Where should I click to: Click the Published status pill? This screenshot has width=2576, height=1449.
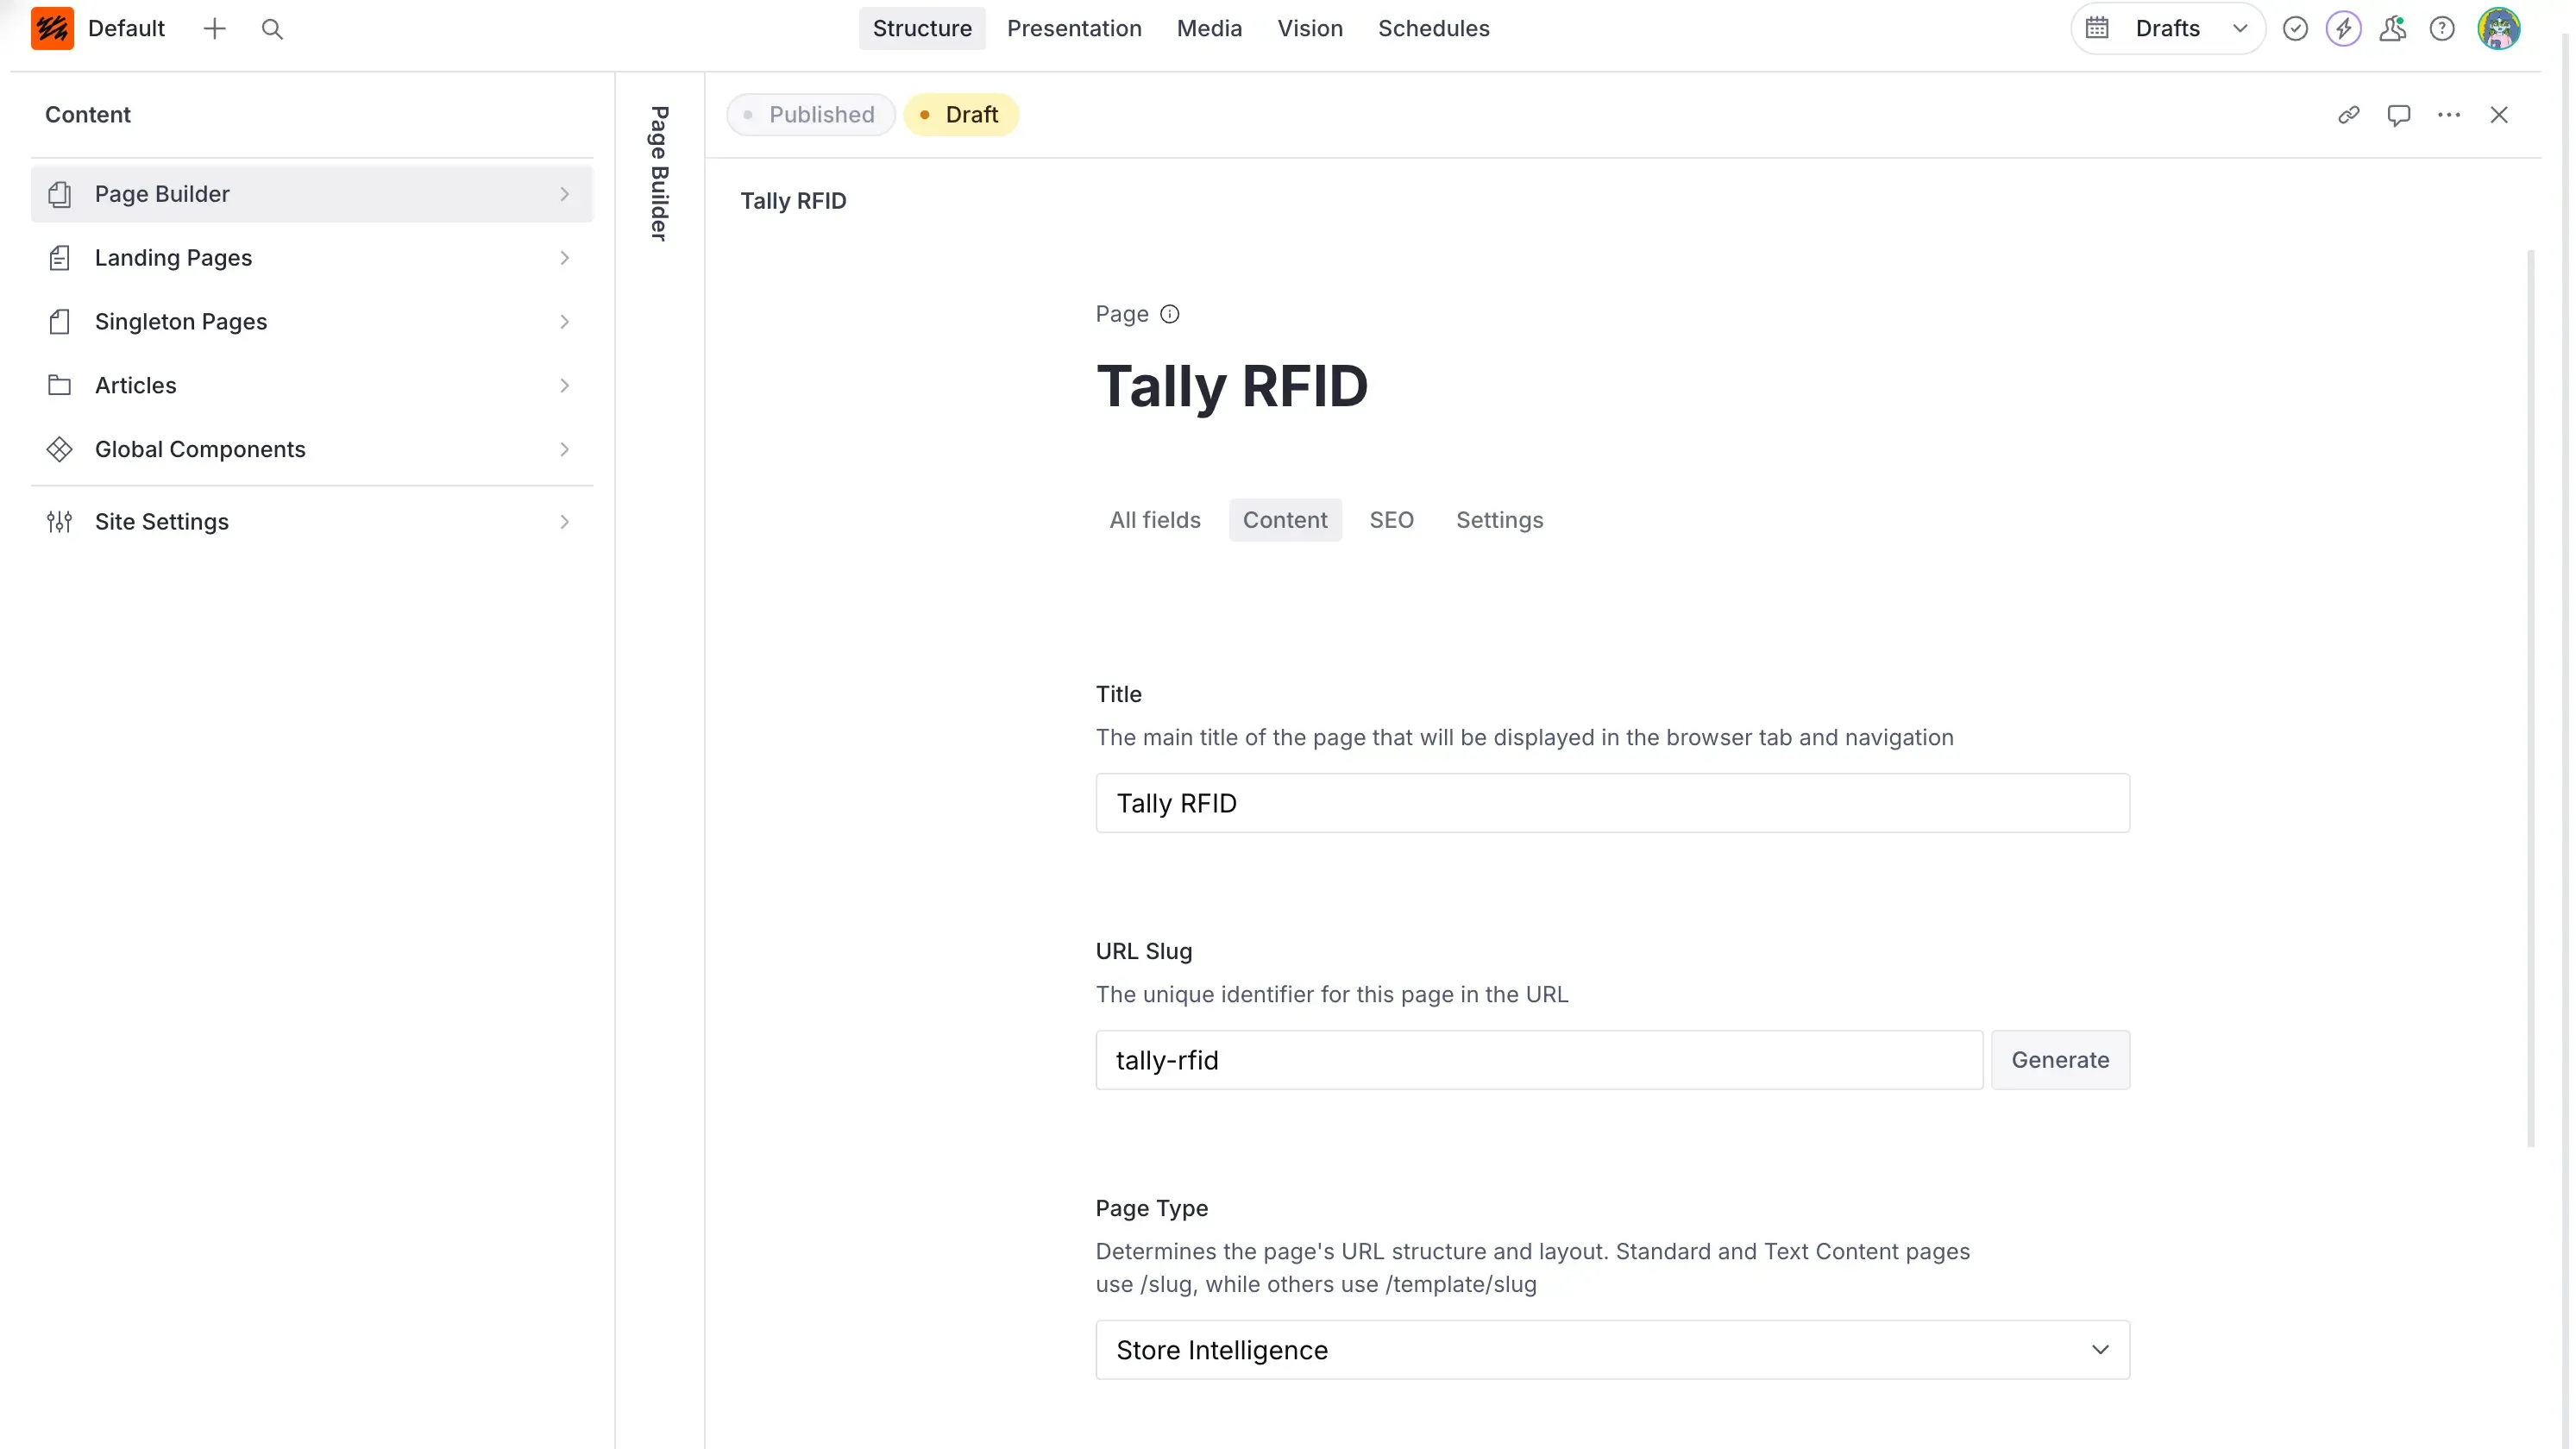[811, 114]
